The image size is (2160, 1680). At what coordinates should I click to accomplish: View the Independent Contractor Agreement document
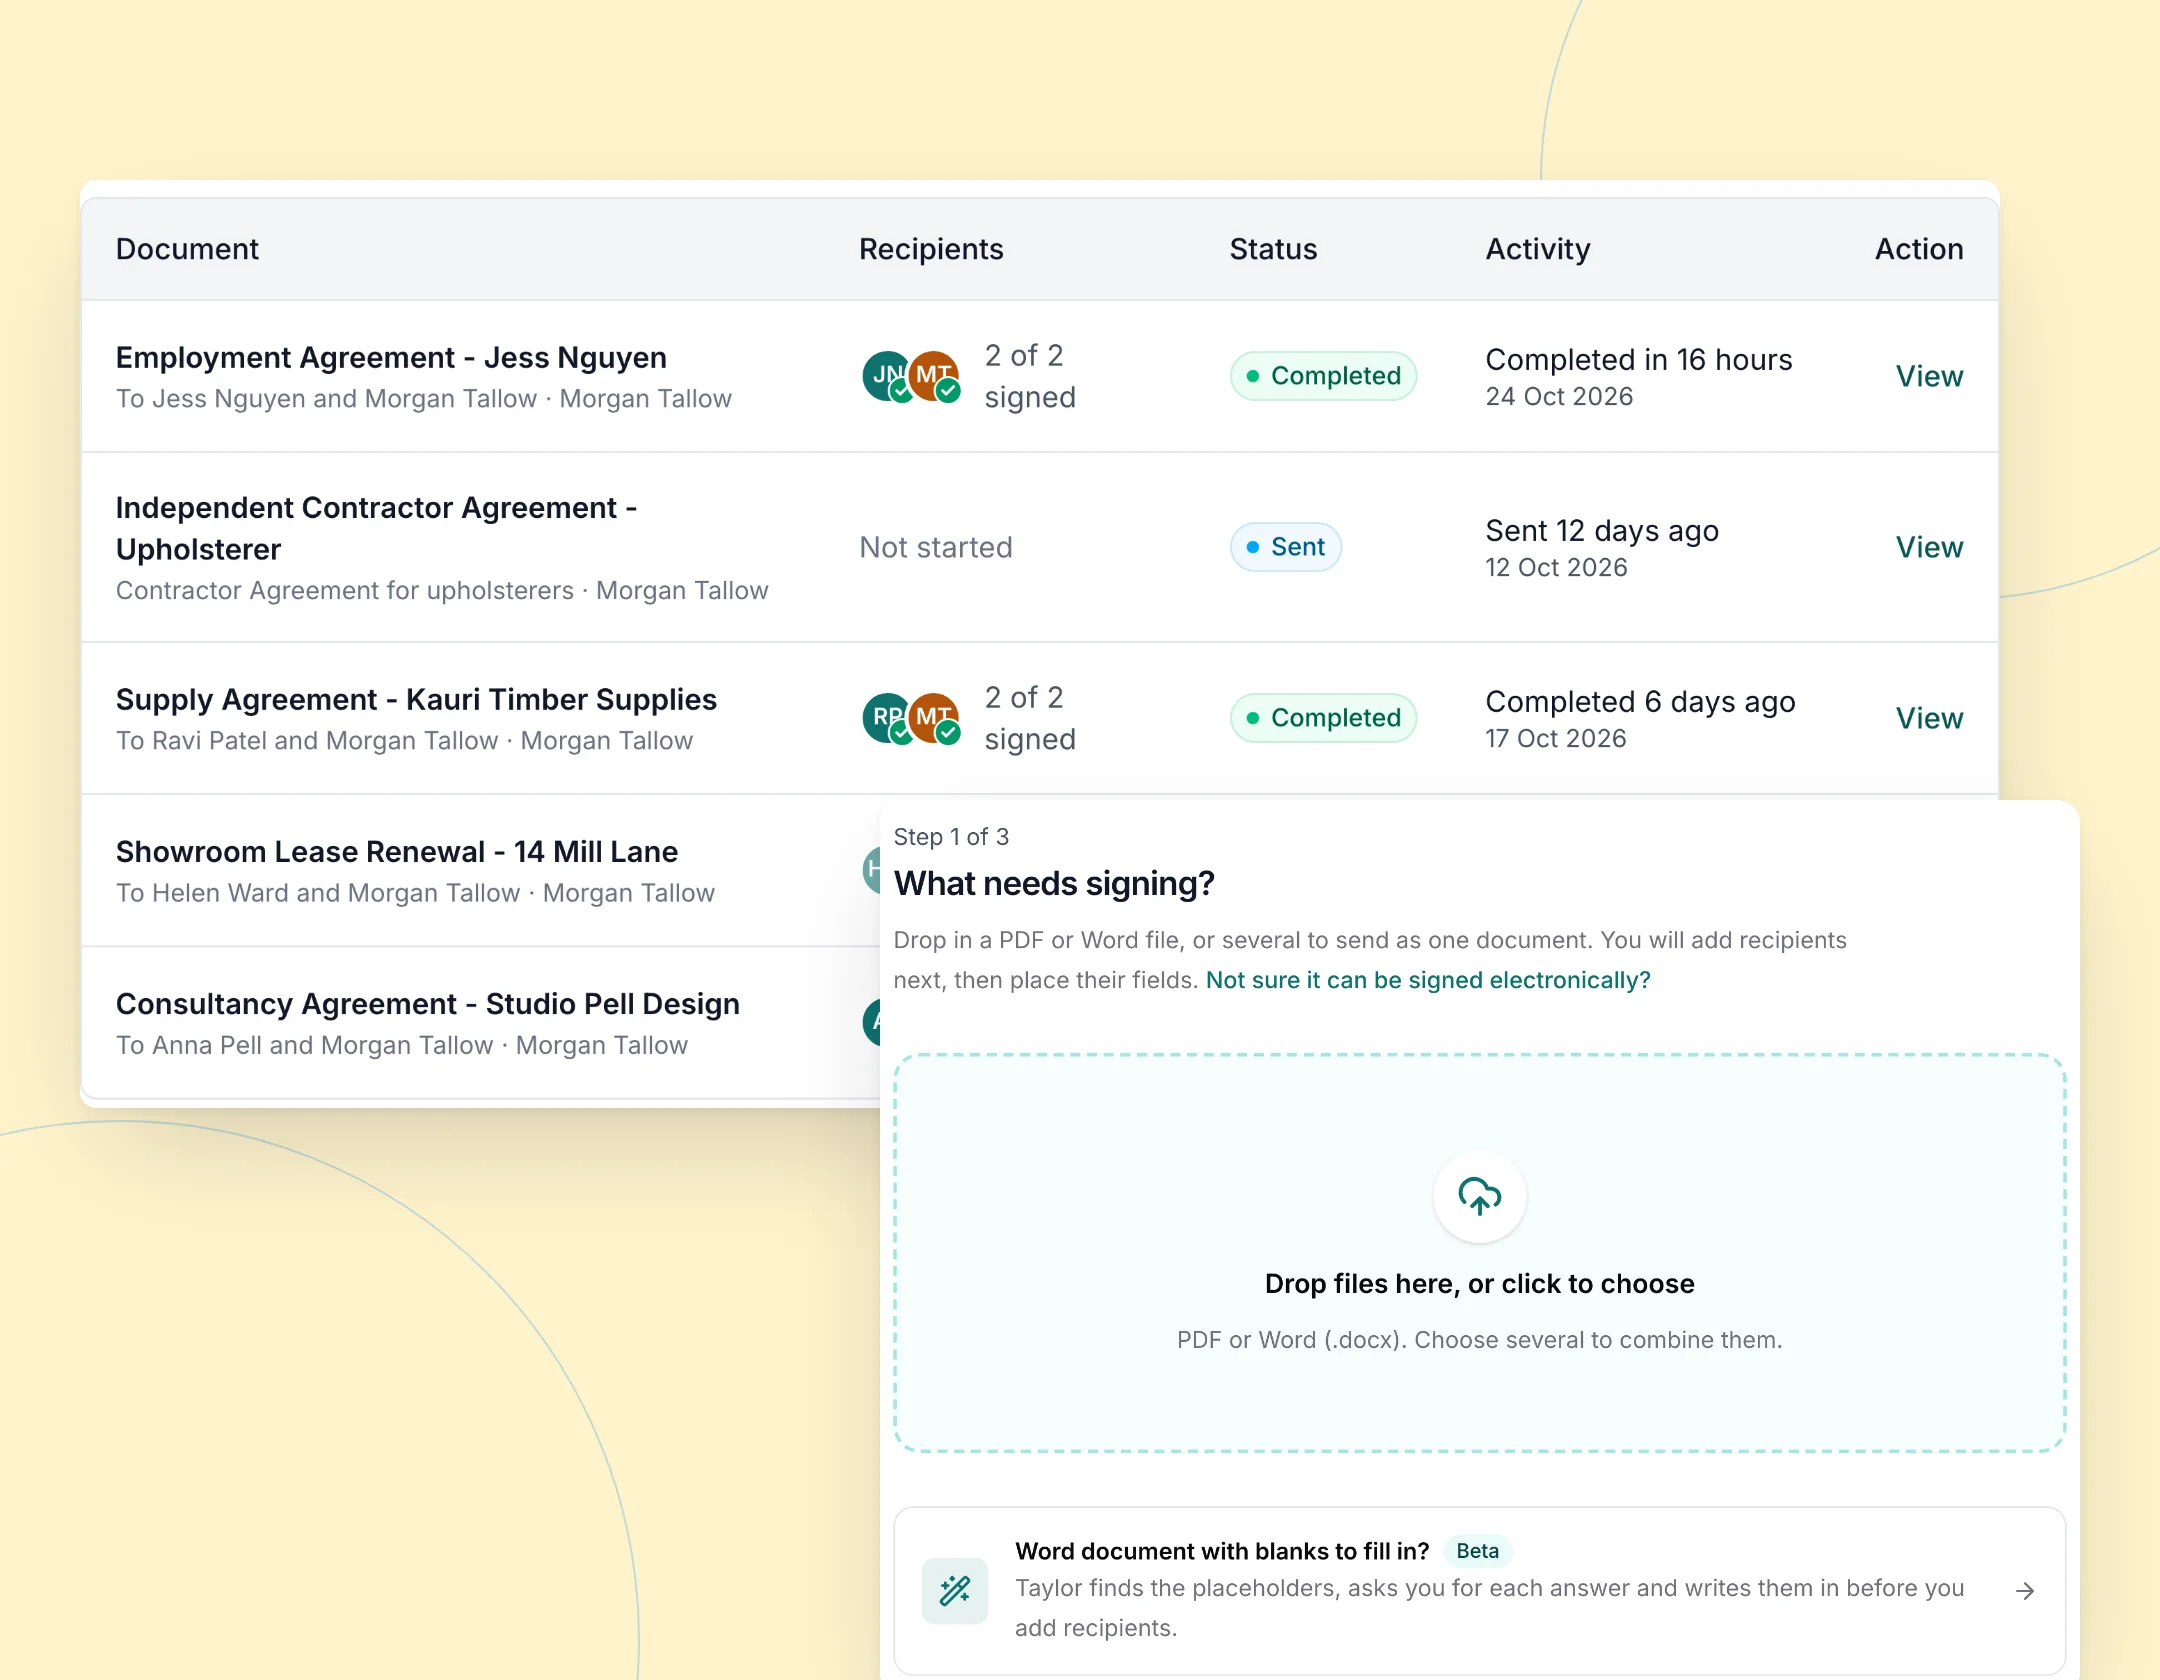[x=1929, y=547]
